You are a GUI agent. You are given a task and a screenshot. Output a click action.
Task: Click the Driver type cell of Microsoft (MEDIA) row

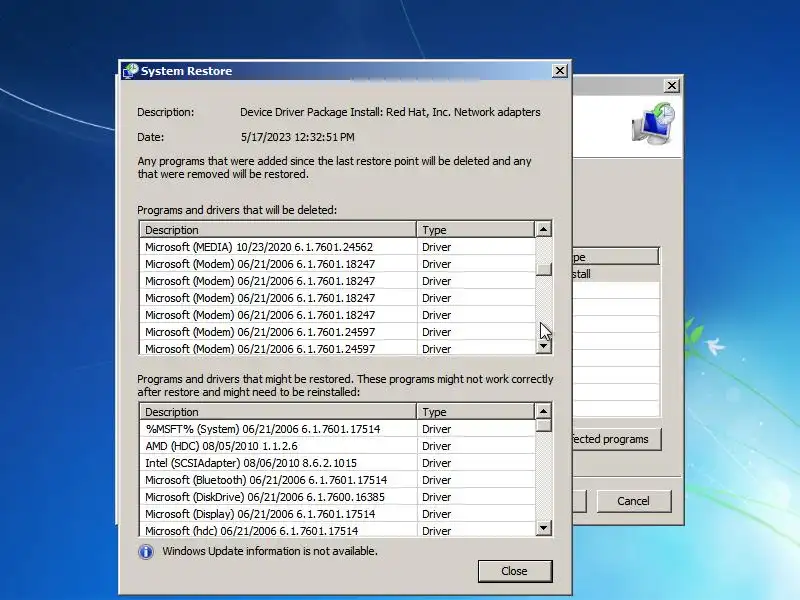click(476, 247)
